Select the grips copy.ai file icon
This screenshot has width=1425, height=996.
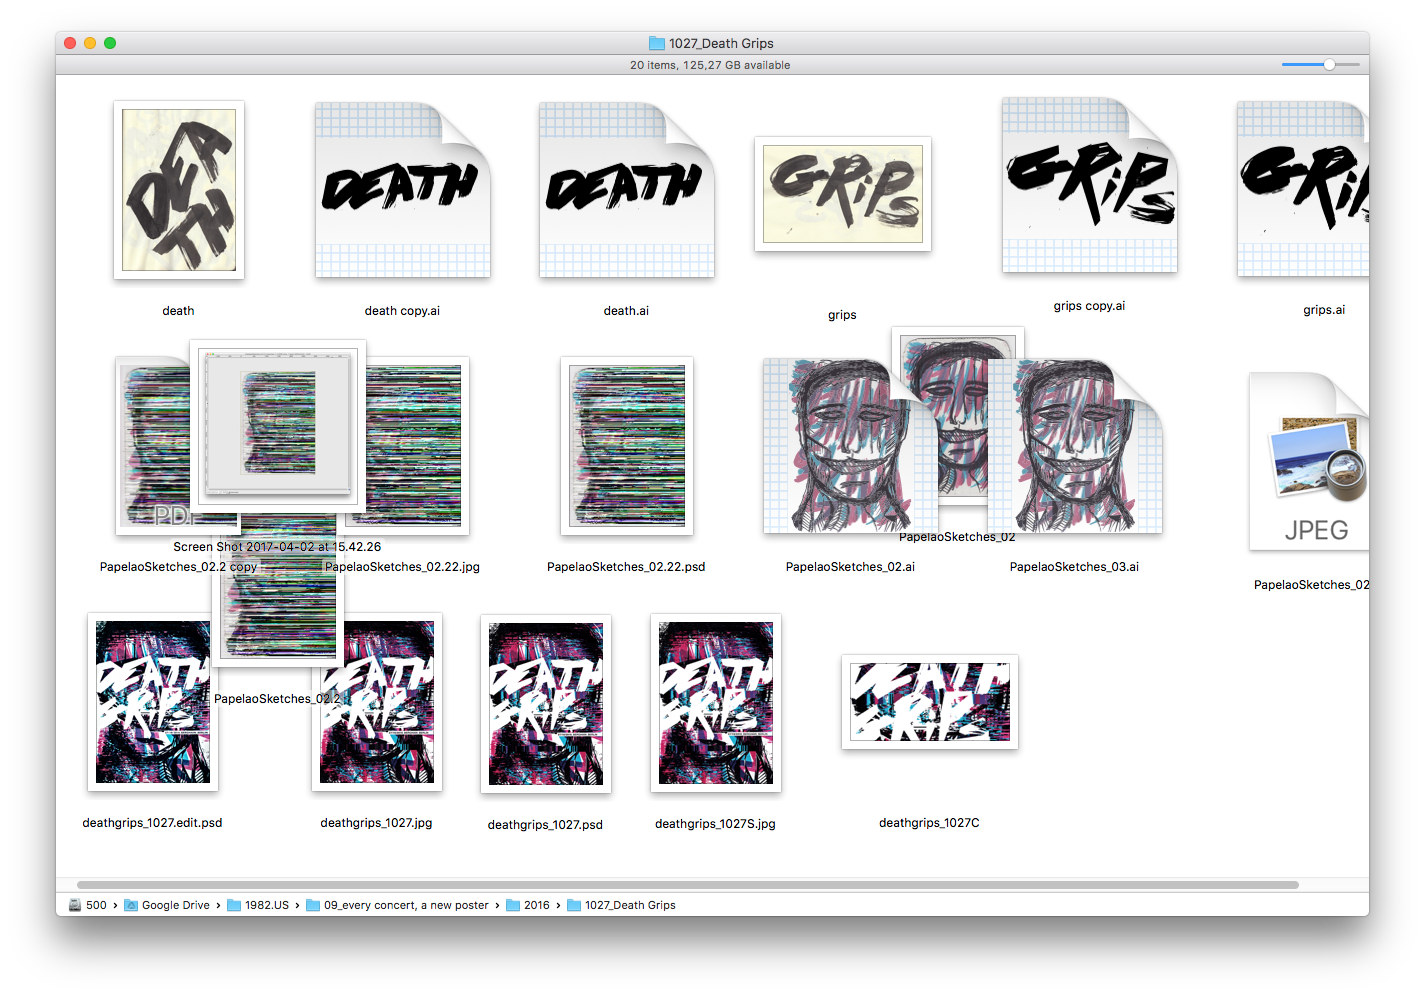point(1090,185)
